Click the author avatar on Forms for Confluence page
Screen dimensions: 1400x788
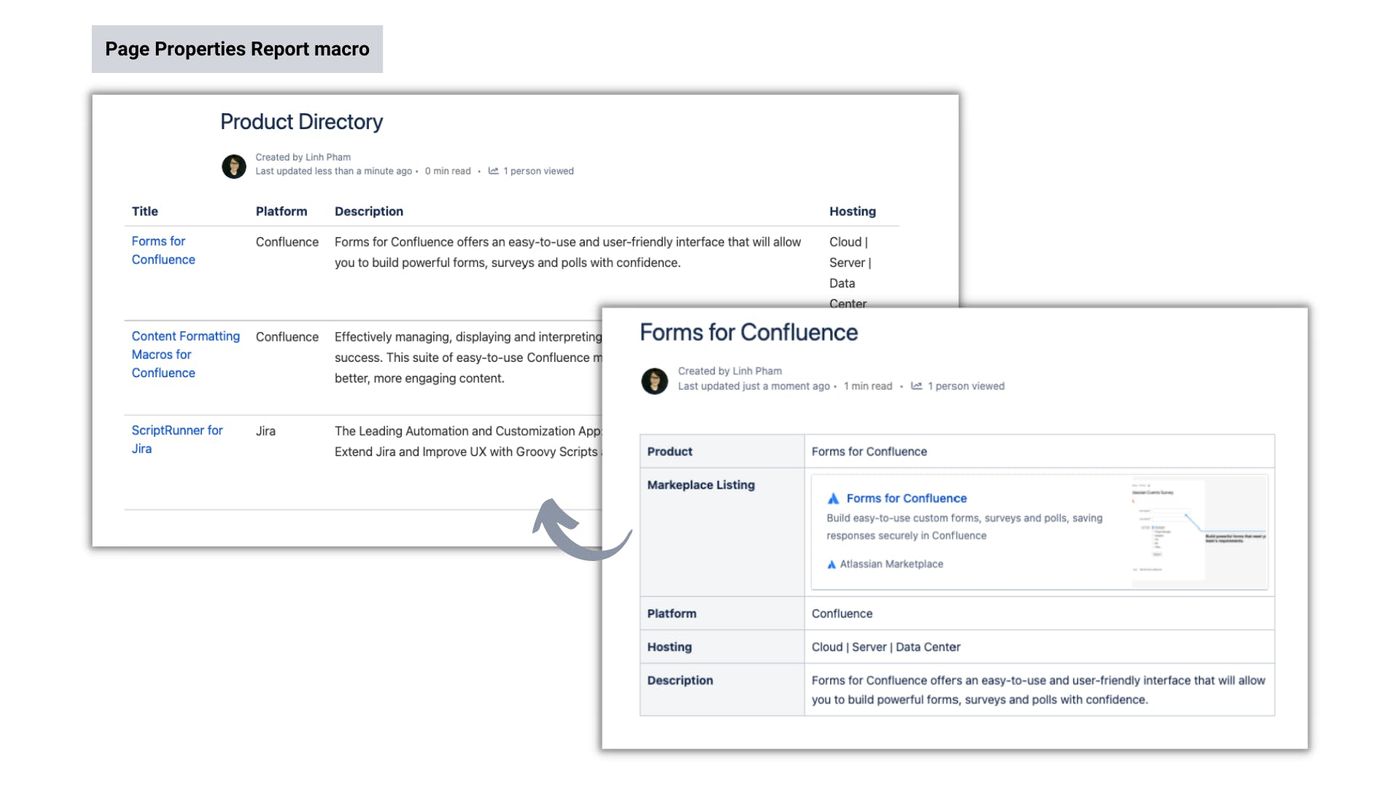pyautogui.click(x=654, y=381)
